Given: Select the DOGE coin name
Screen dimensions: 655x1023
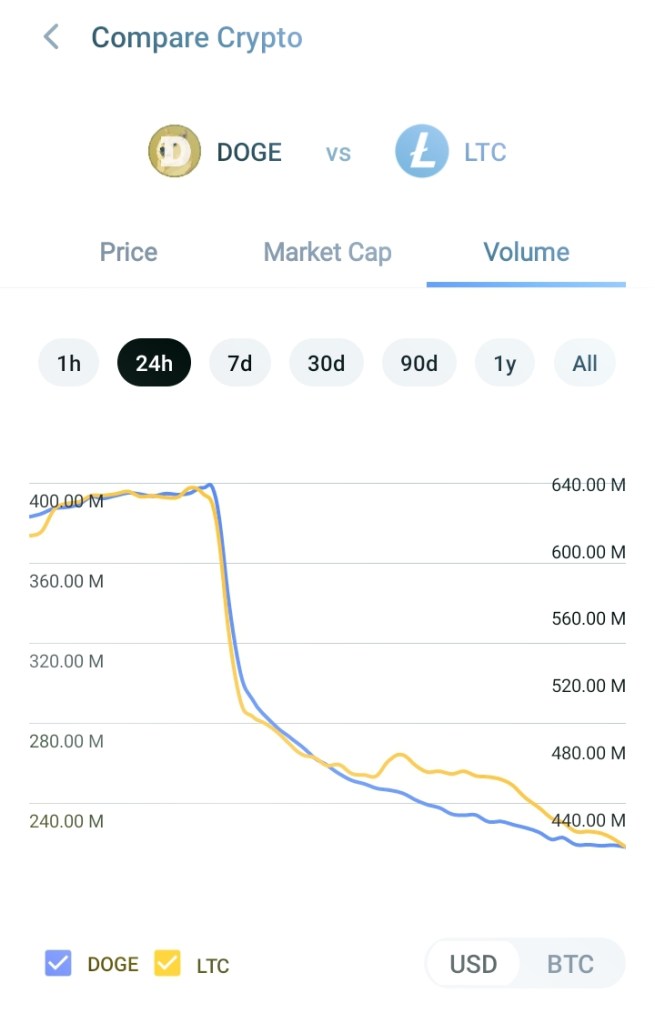Looking at the screenshot, I should pyautogui.click(x=249, y=153).
